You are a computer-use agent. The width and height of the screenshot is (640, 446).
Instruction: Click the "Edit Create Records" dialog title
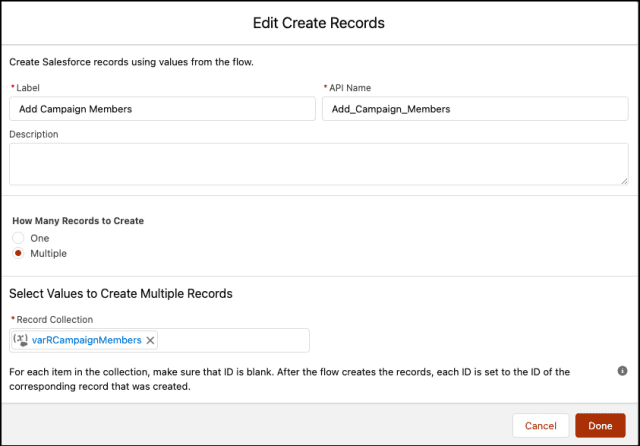(x=319, y=23)
